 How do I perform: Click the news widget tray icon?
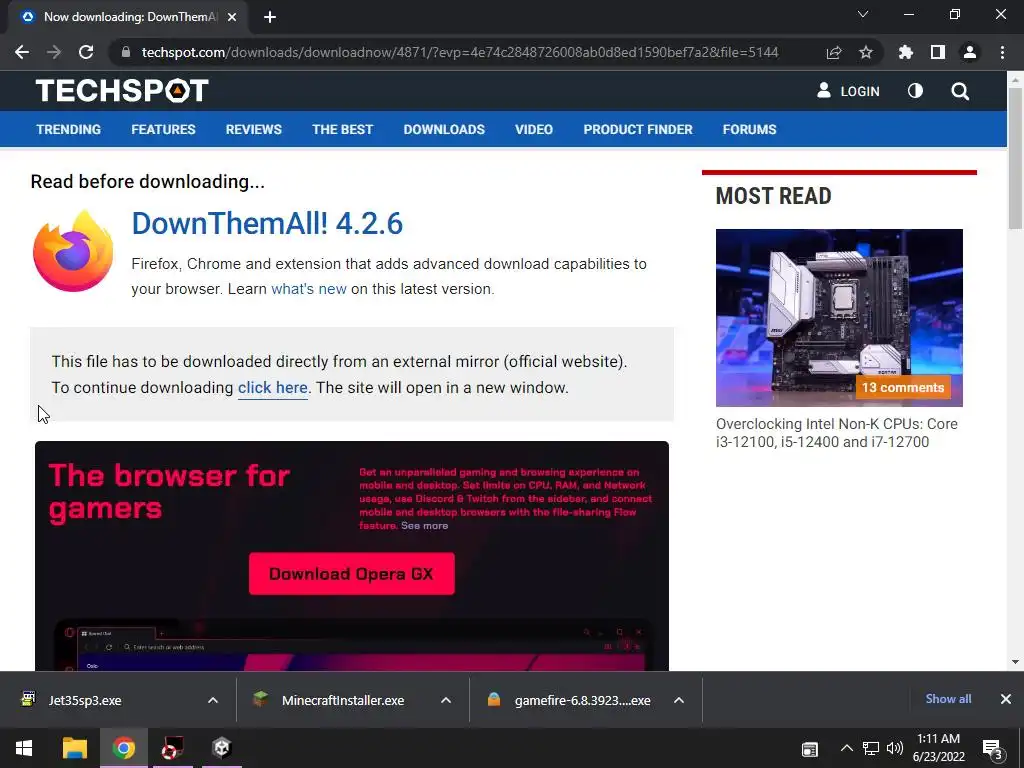(x=809, y=749)
